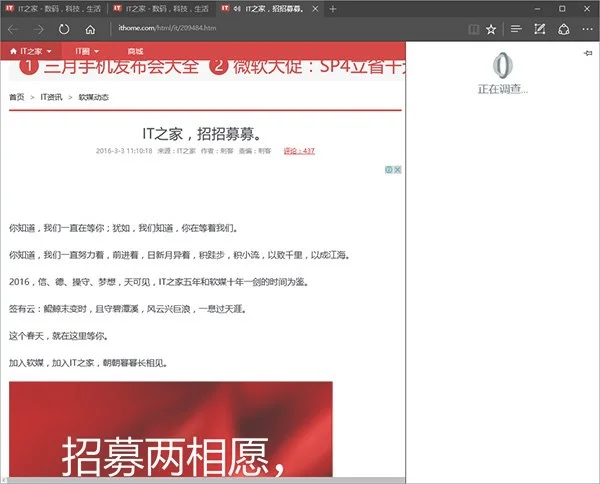Image resolution: width=600 pixels, height=484 pixels.
Task: Open the 三月手机发布会大全 banner link
Action: coord(109,67)
